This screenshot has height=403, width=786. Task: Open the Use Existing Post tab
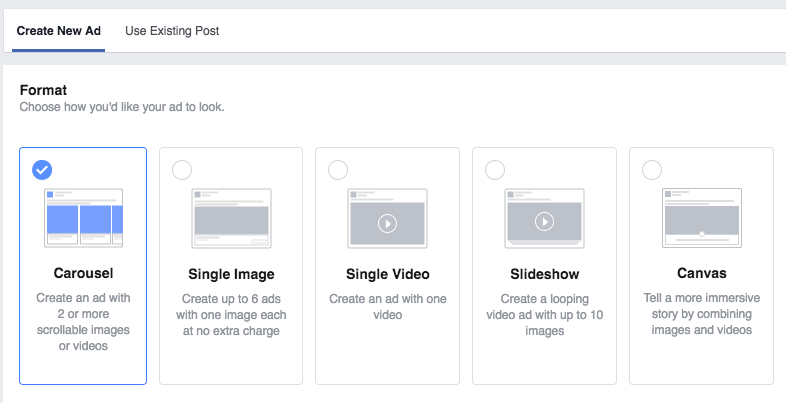point(172,31)
